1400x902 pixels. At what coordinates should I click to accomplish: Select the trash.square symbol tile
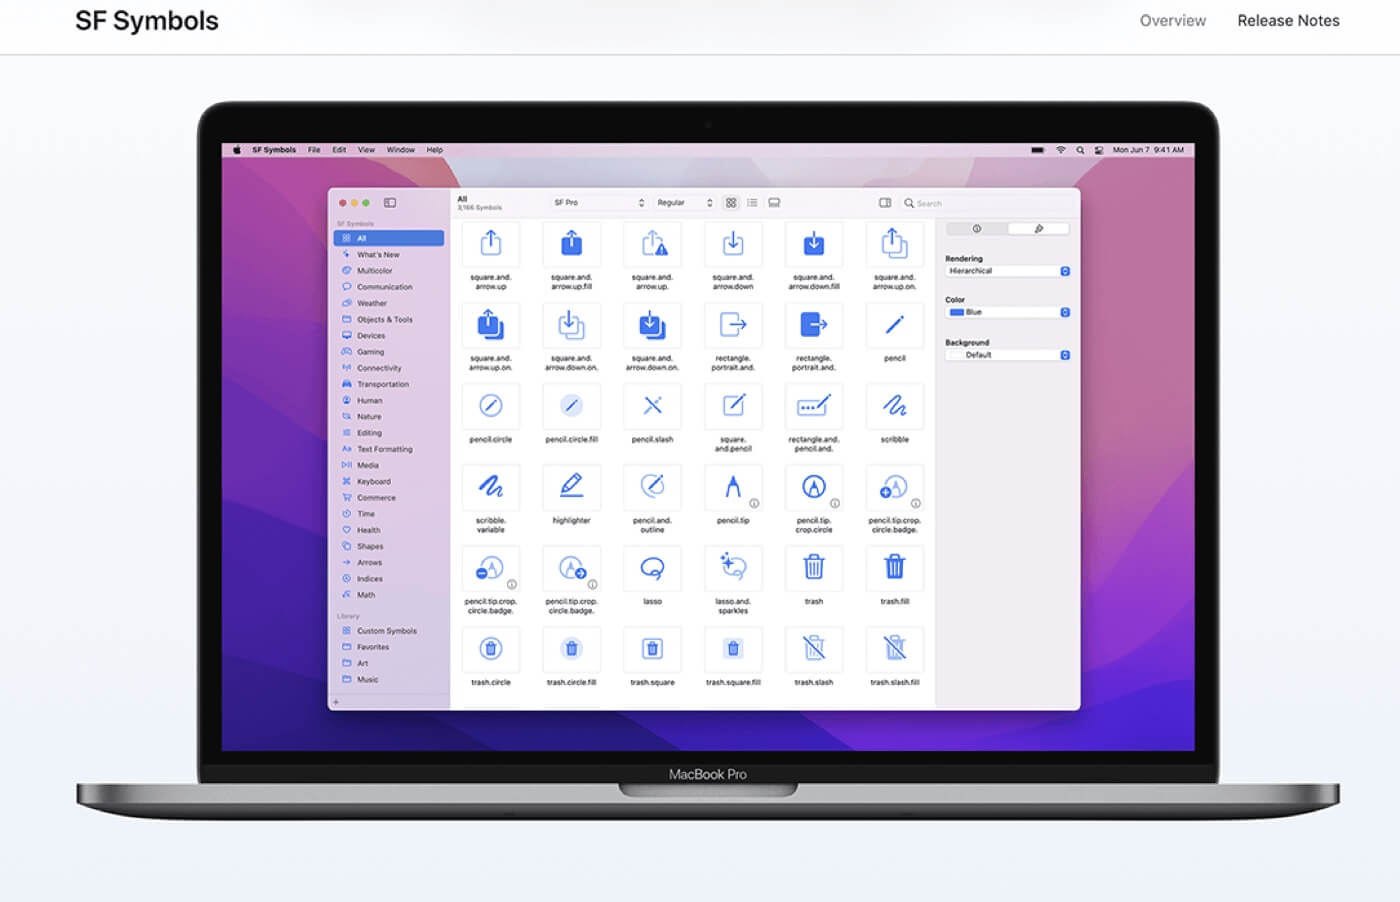point(652,649)
